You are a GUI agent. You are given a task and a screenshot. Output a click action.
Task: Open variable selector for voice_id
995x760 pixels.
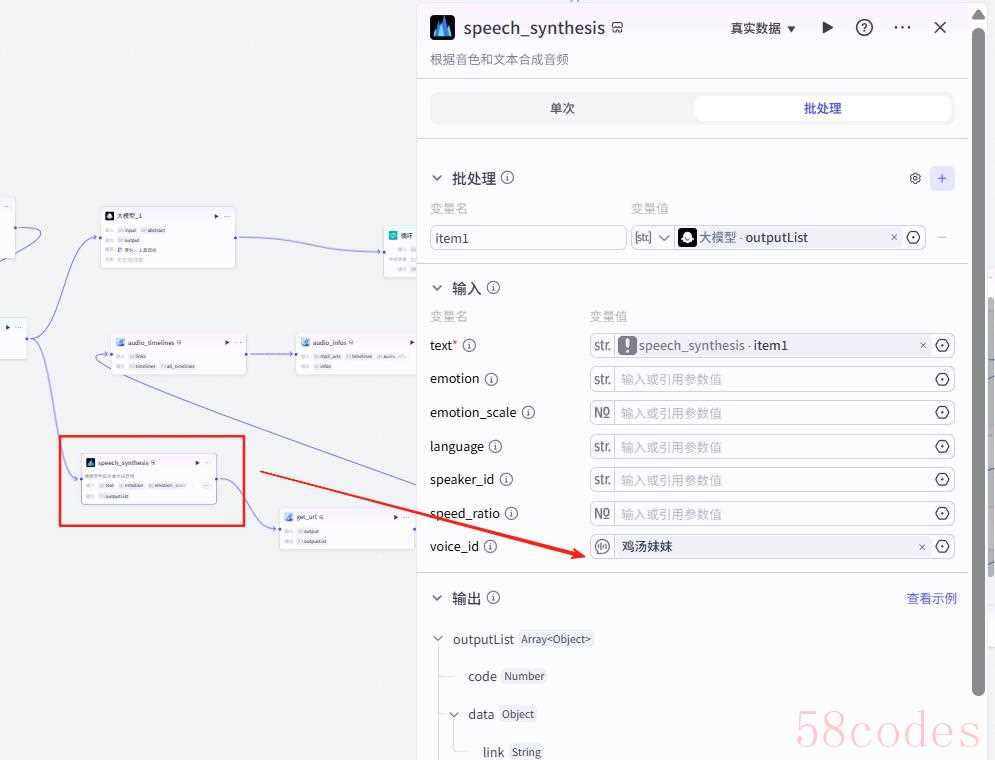tap(942, 546)
